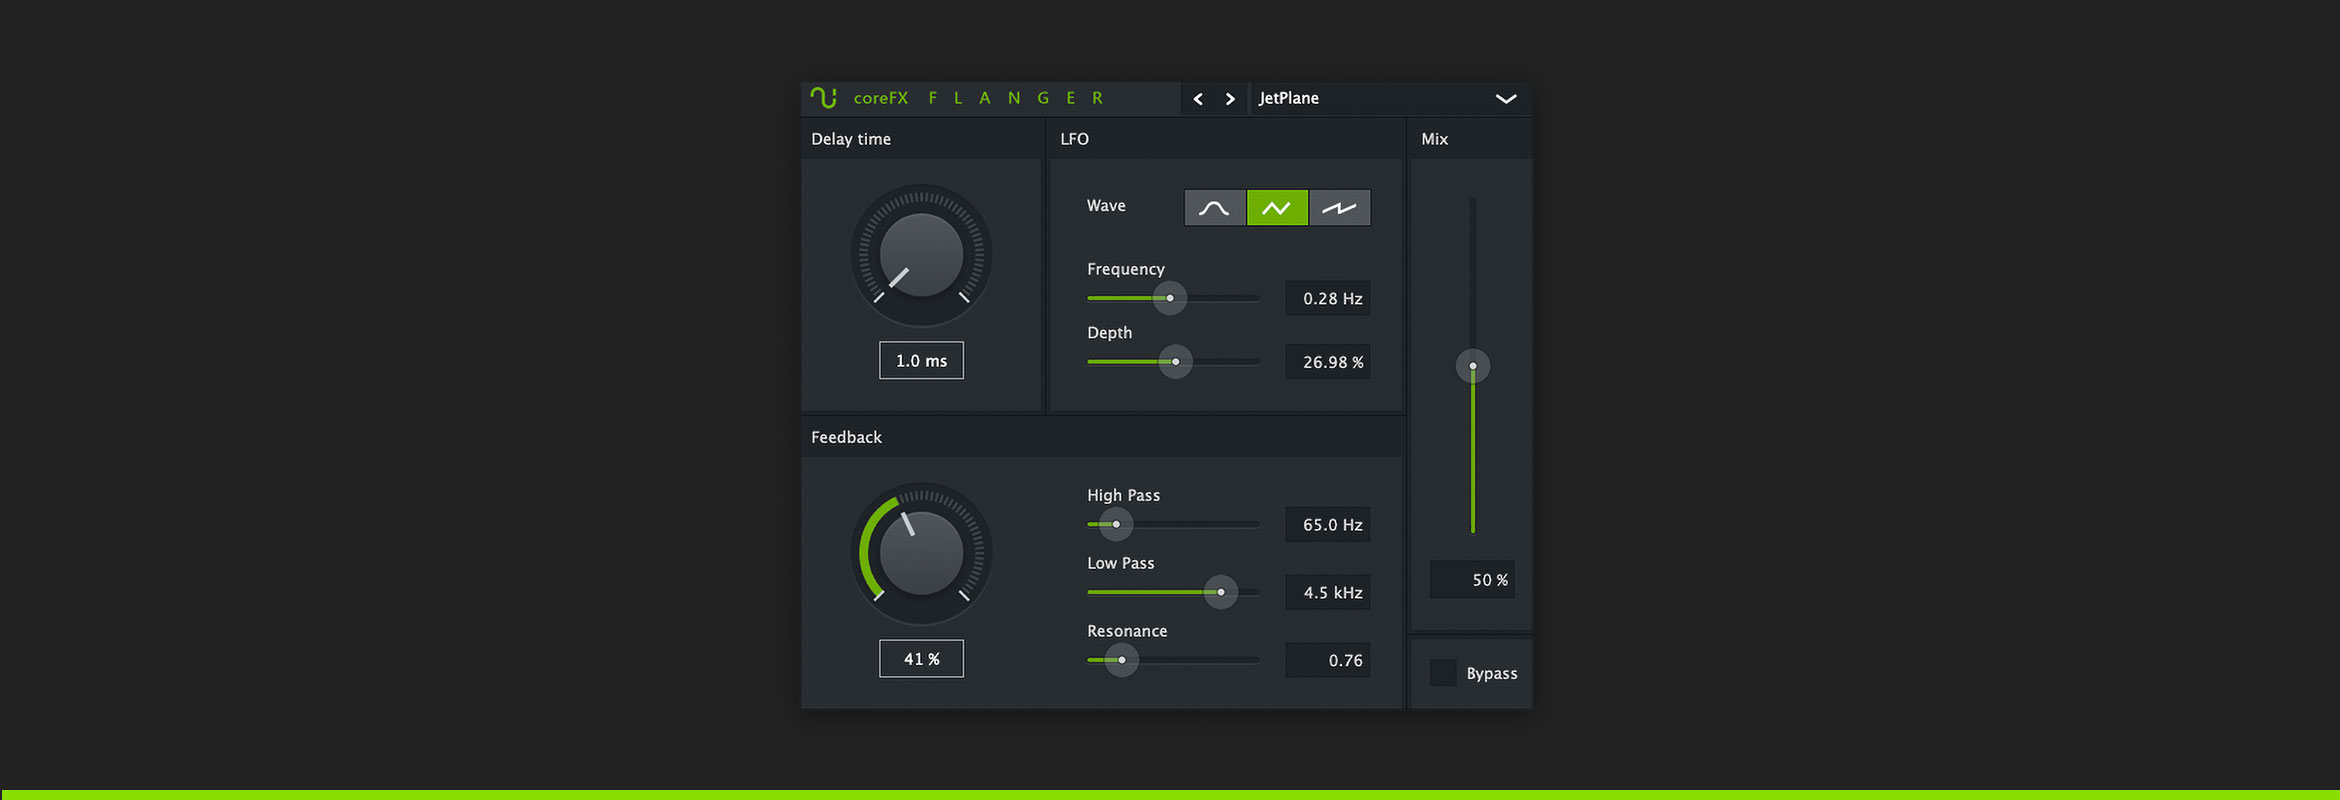Click the Feedback knob

[x=921, y=553]
